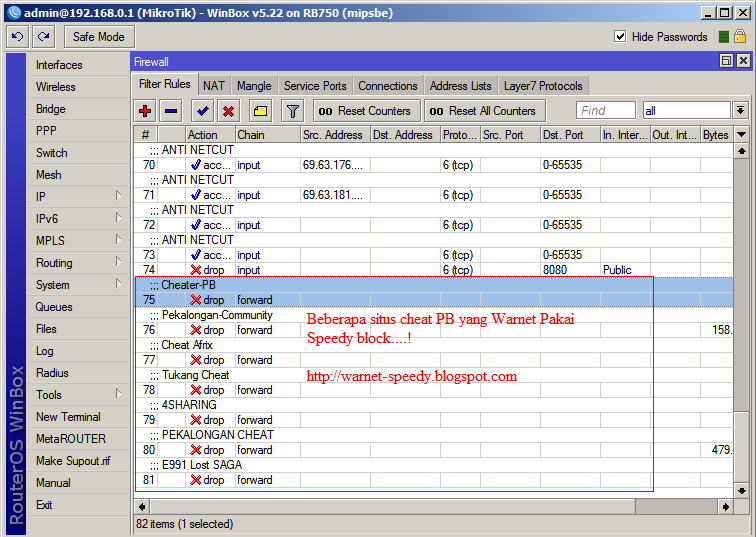
Task: Select rule 76 Pekalongan-Community drop row
Action: pyautogui.click(x=434, y=330)
